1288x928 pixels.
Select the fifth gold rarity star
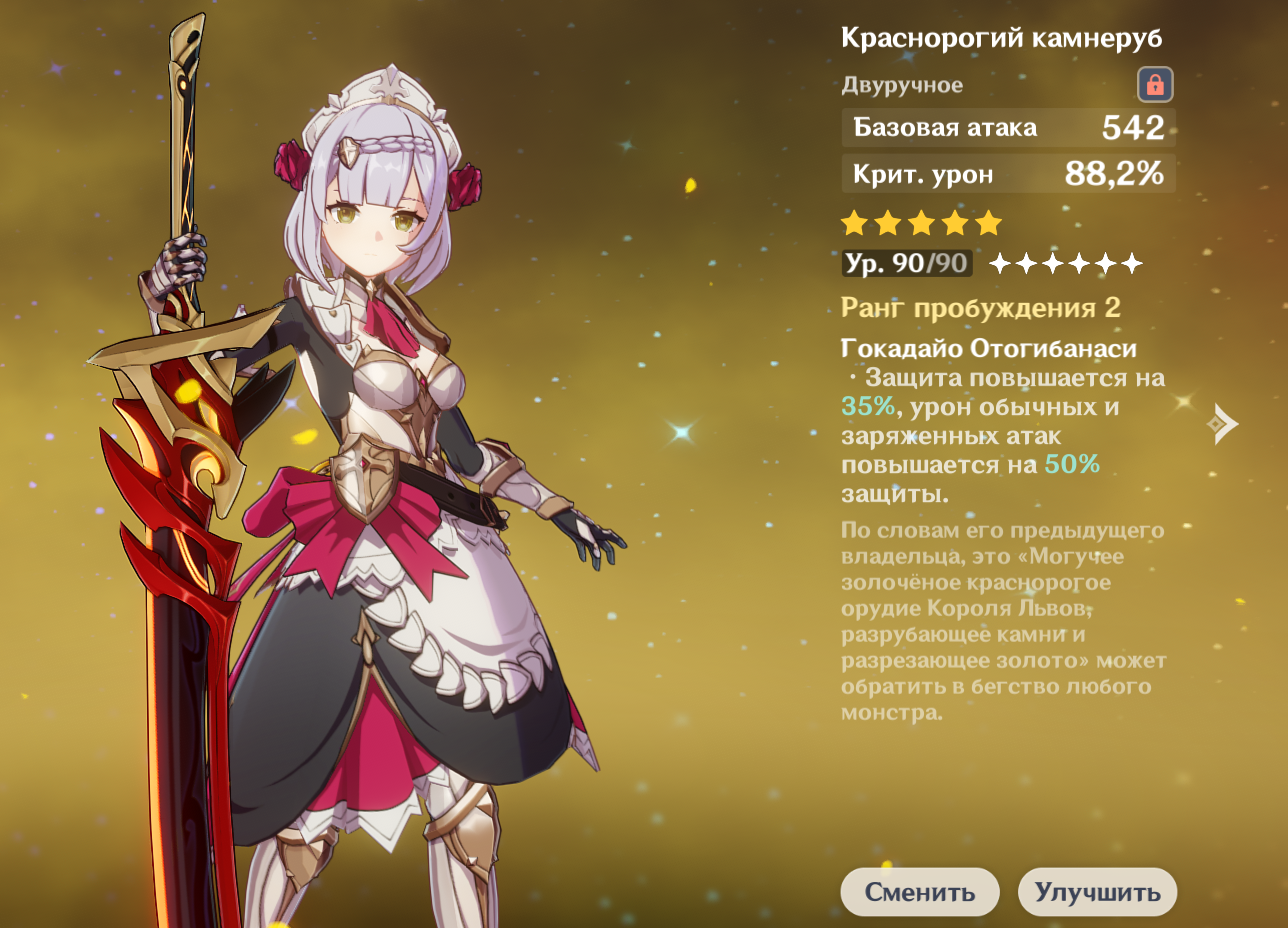tap(988, 222)
